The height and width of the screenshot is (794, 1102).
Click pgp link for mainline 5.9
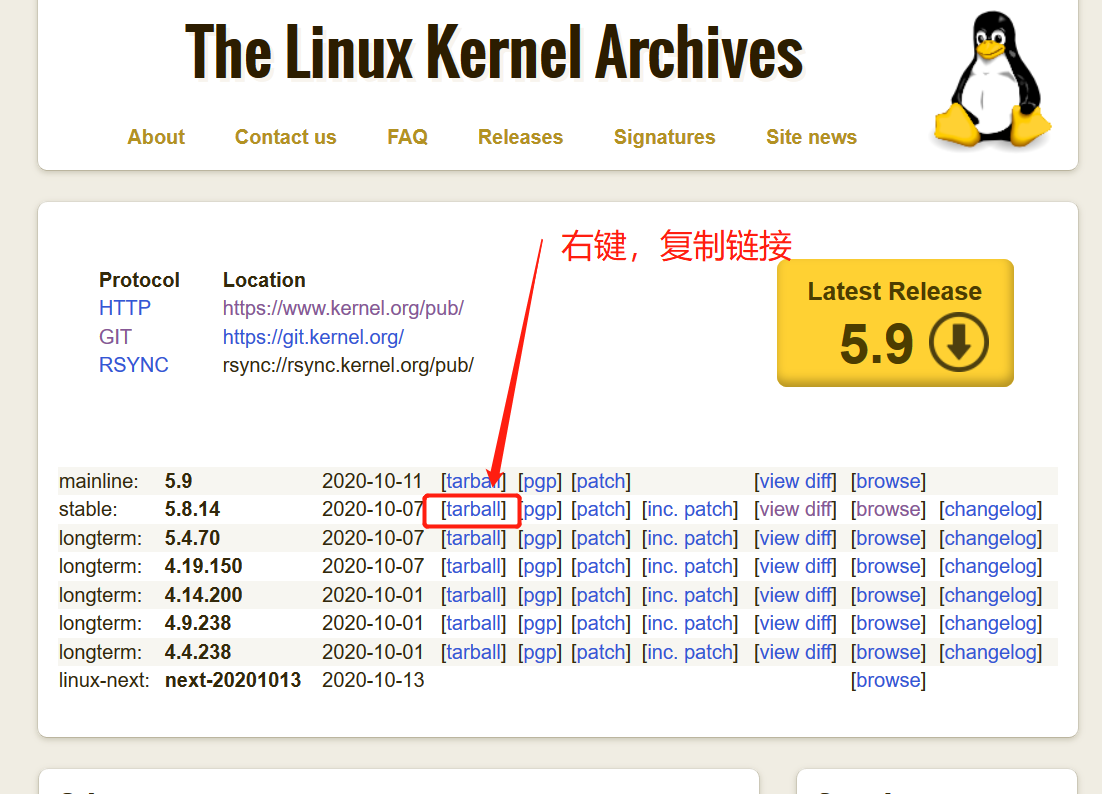(x=540, y=481)
